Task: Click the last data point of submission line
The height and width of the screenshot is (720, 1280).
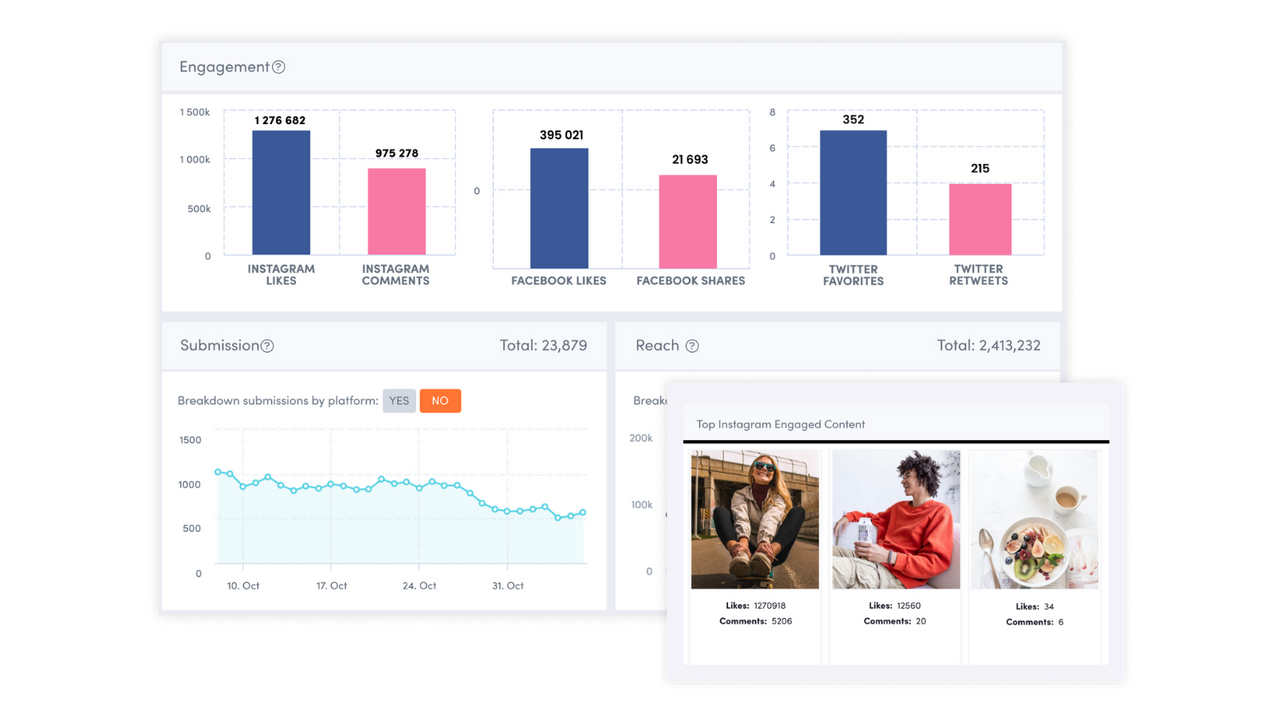Action: point(583,513)
